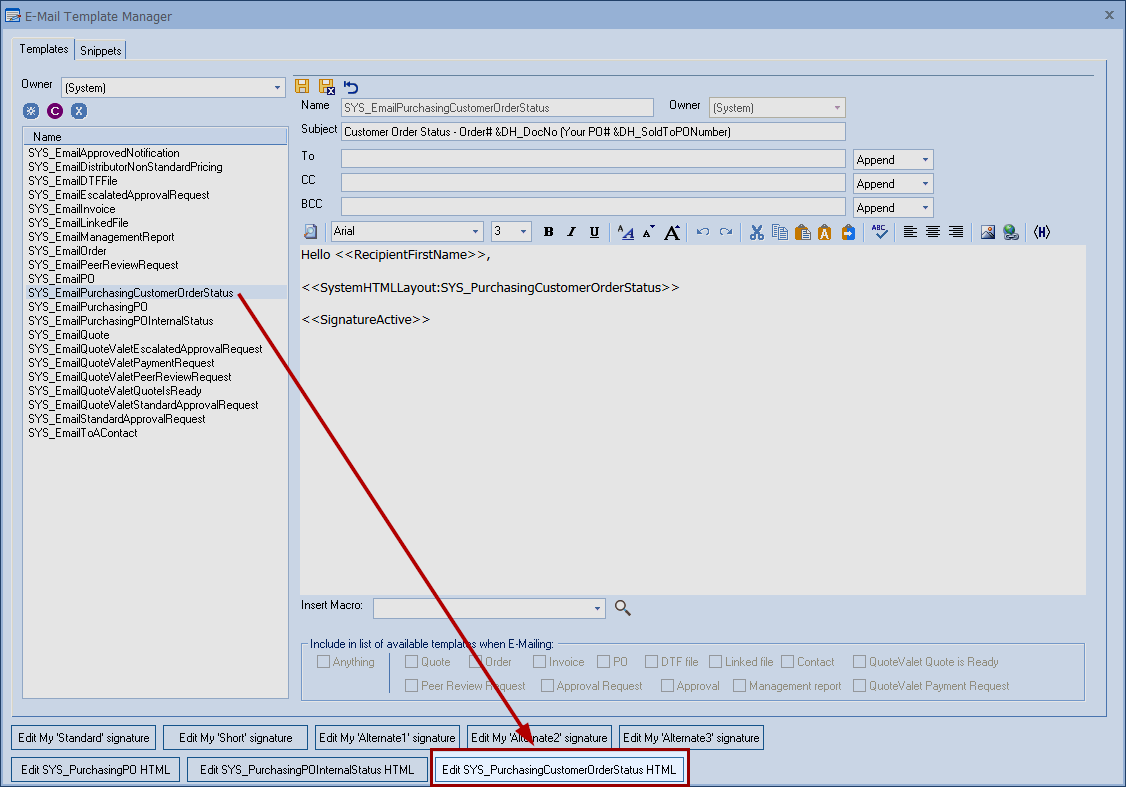Click the Bold formatting icon
Image resolution: width=1126 pixels, height=787 pixels.
pyautogui.click(x=548, y=232)
